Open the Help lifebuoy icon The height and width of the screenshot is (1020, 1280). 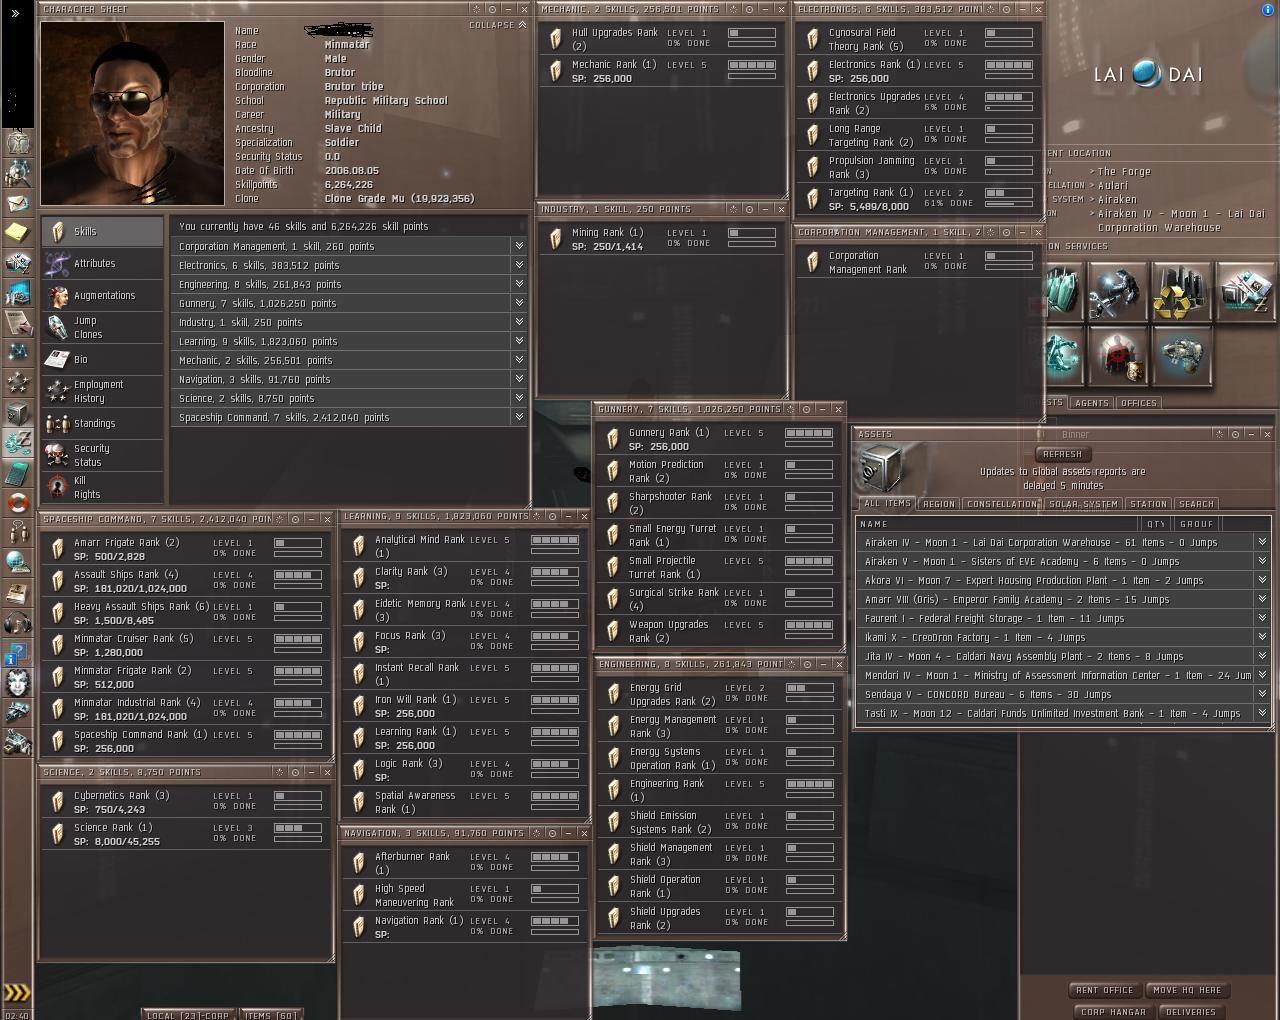[17, 503]
